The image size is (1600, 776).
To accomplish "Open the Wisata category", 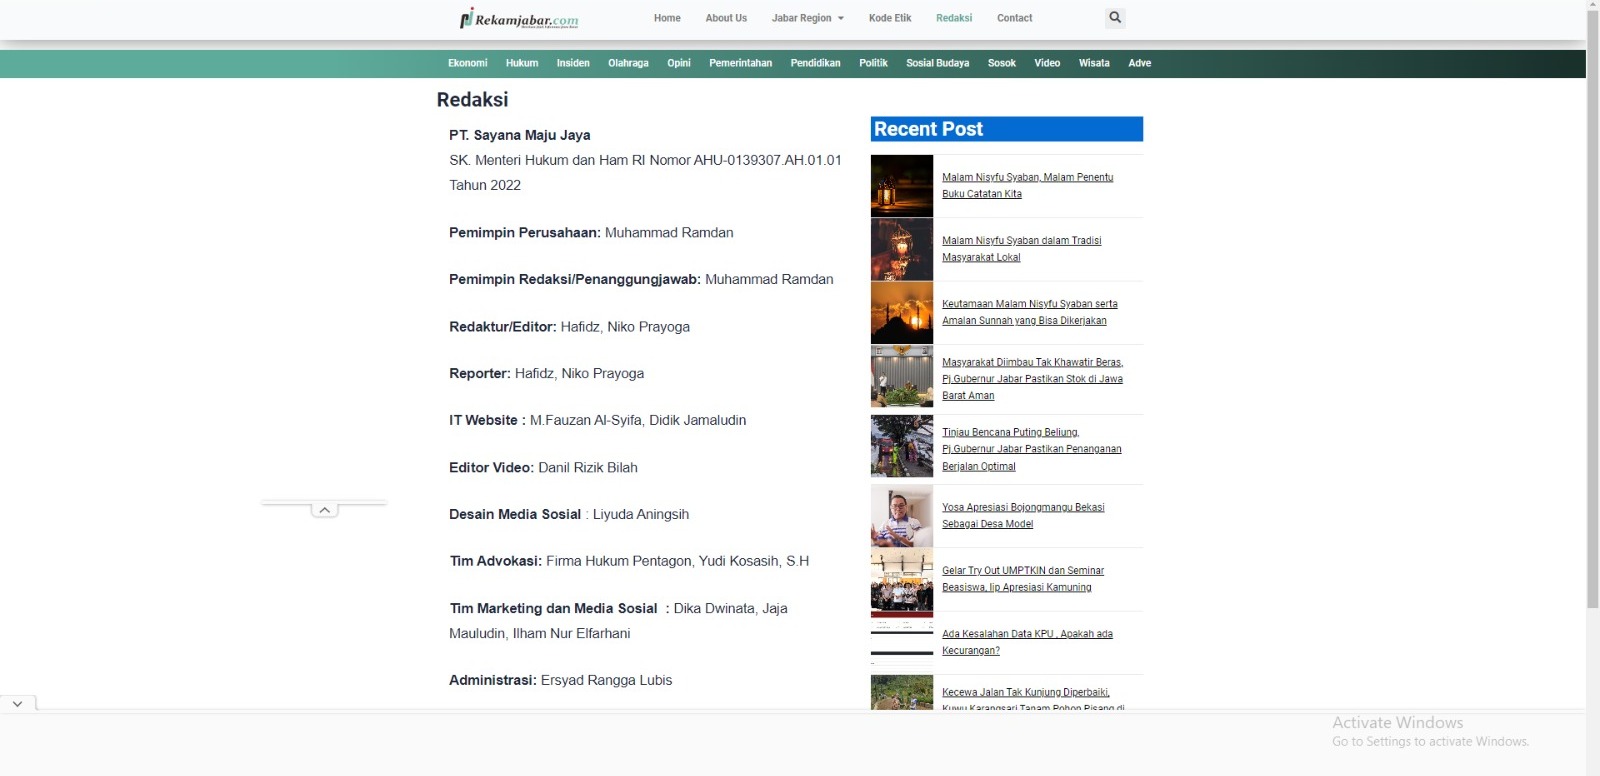I will pos(1093,63).
